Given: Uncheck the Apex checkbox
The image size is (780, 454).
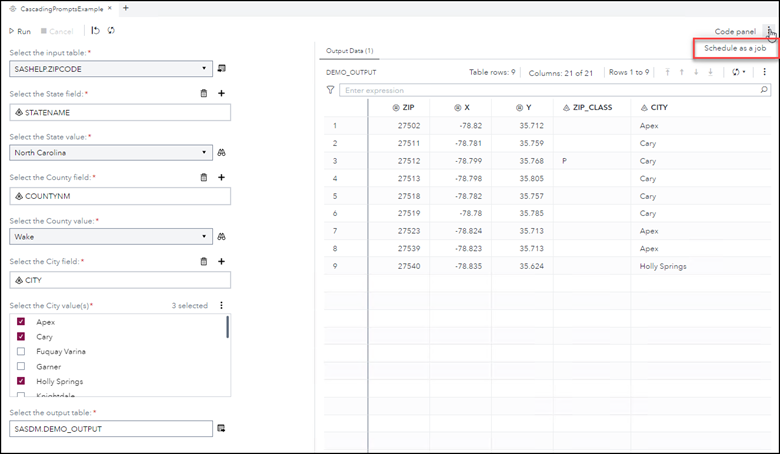Looking at the screenshot, I should click(x=21, y=322).
